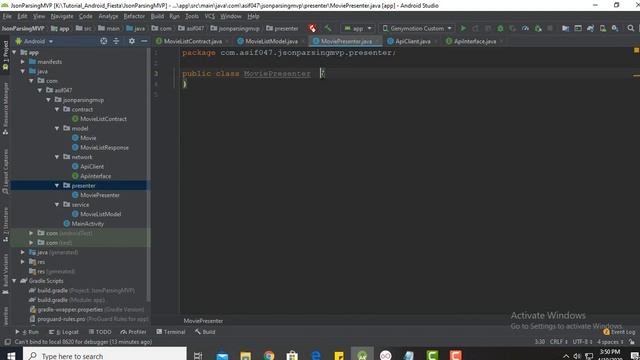
Task: Click the UTF-8 encoding in status bar
Action: point(582,342)
